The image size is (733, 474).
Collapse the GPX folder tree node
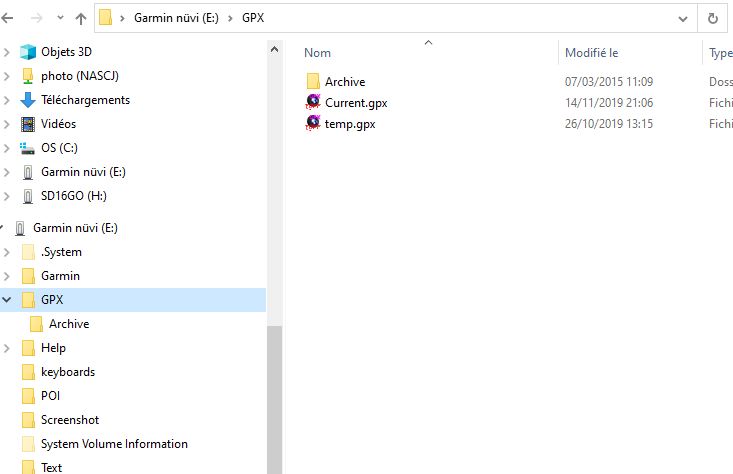click(x=8, y=300)
